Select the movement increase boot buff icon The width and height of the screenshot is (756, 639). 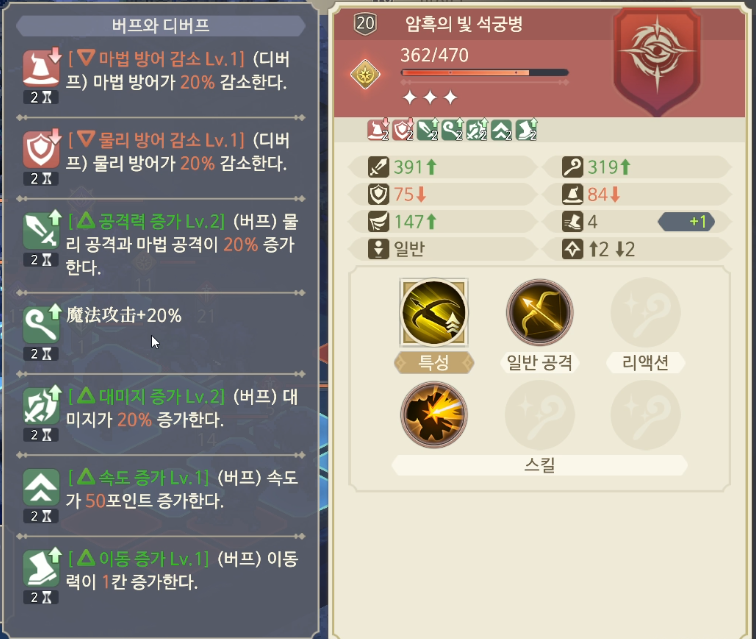(x=41, y=567)
